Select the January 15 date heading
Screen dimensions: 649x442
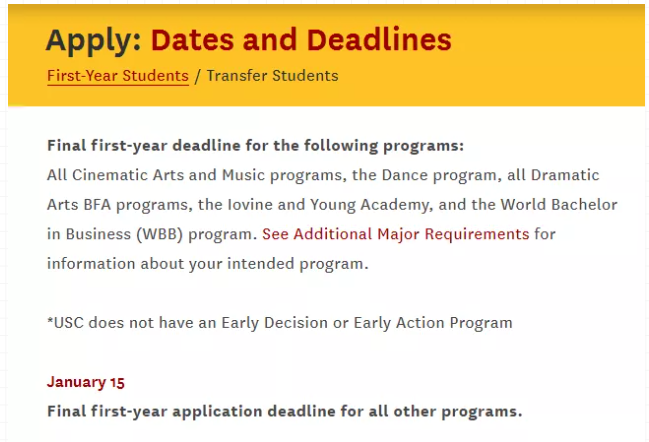point(86,382)
